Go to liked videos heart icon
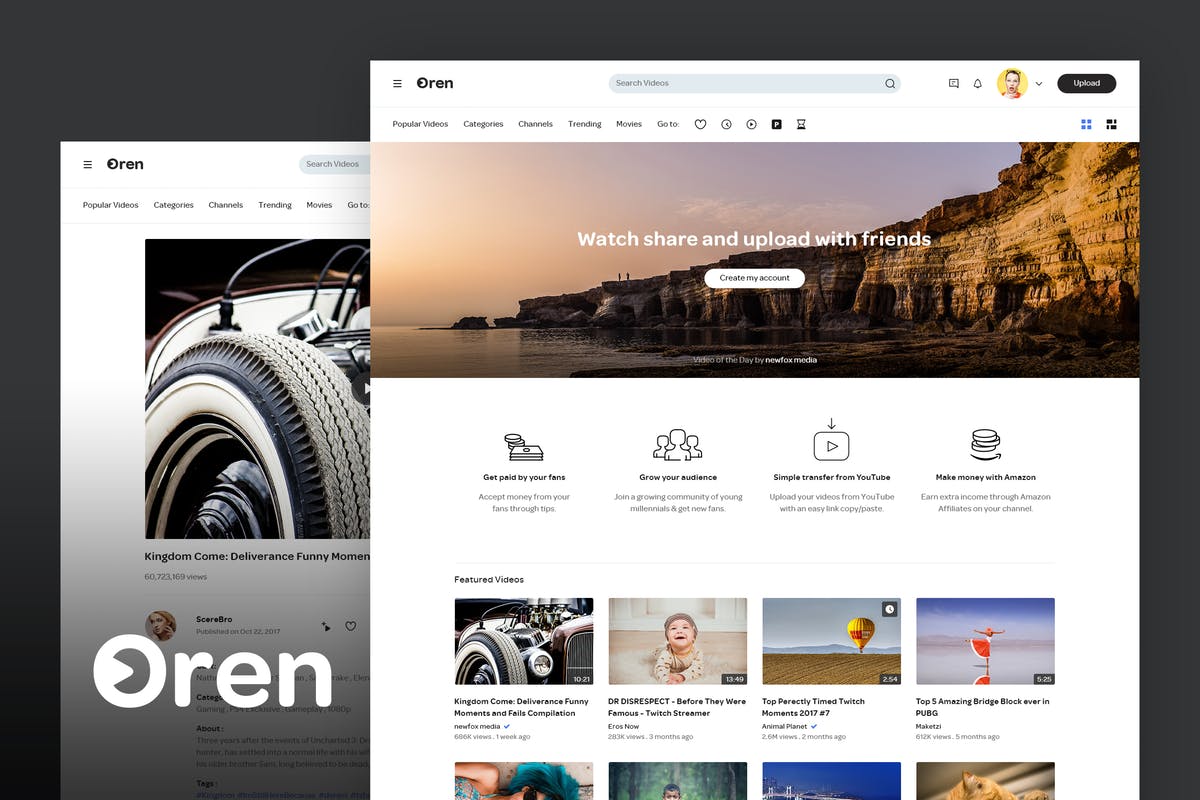Screen dimensions: 1200x800 [700, 125]
